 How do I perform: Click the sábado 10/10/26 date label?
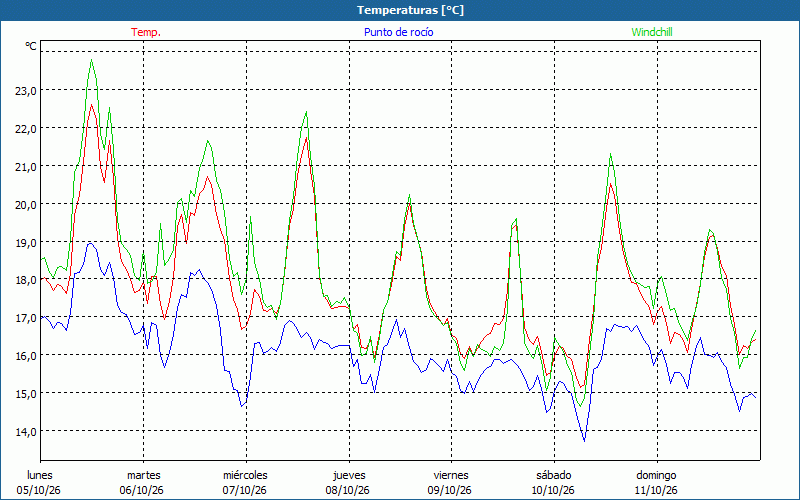(554, 483)
